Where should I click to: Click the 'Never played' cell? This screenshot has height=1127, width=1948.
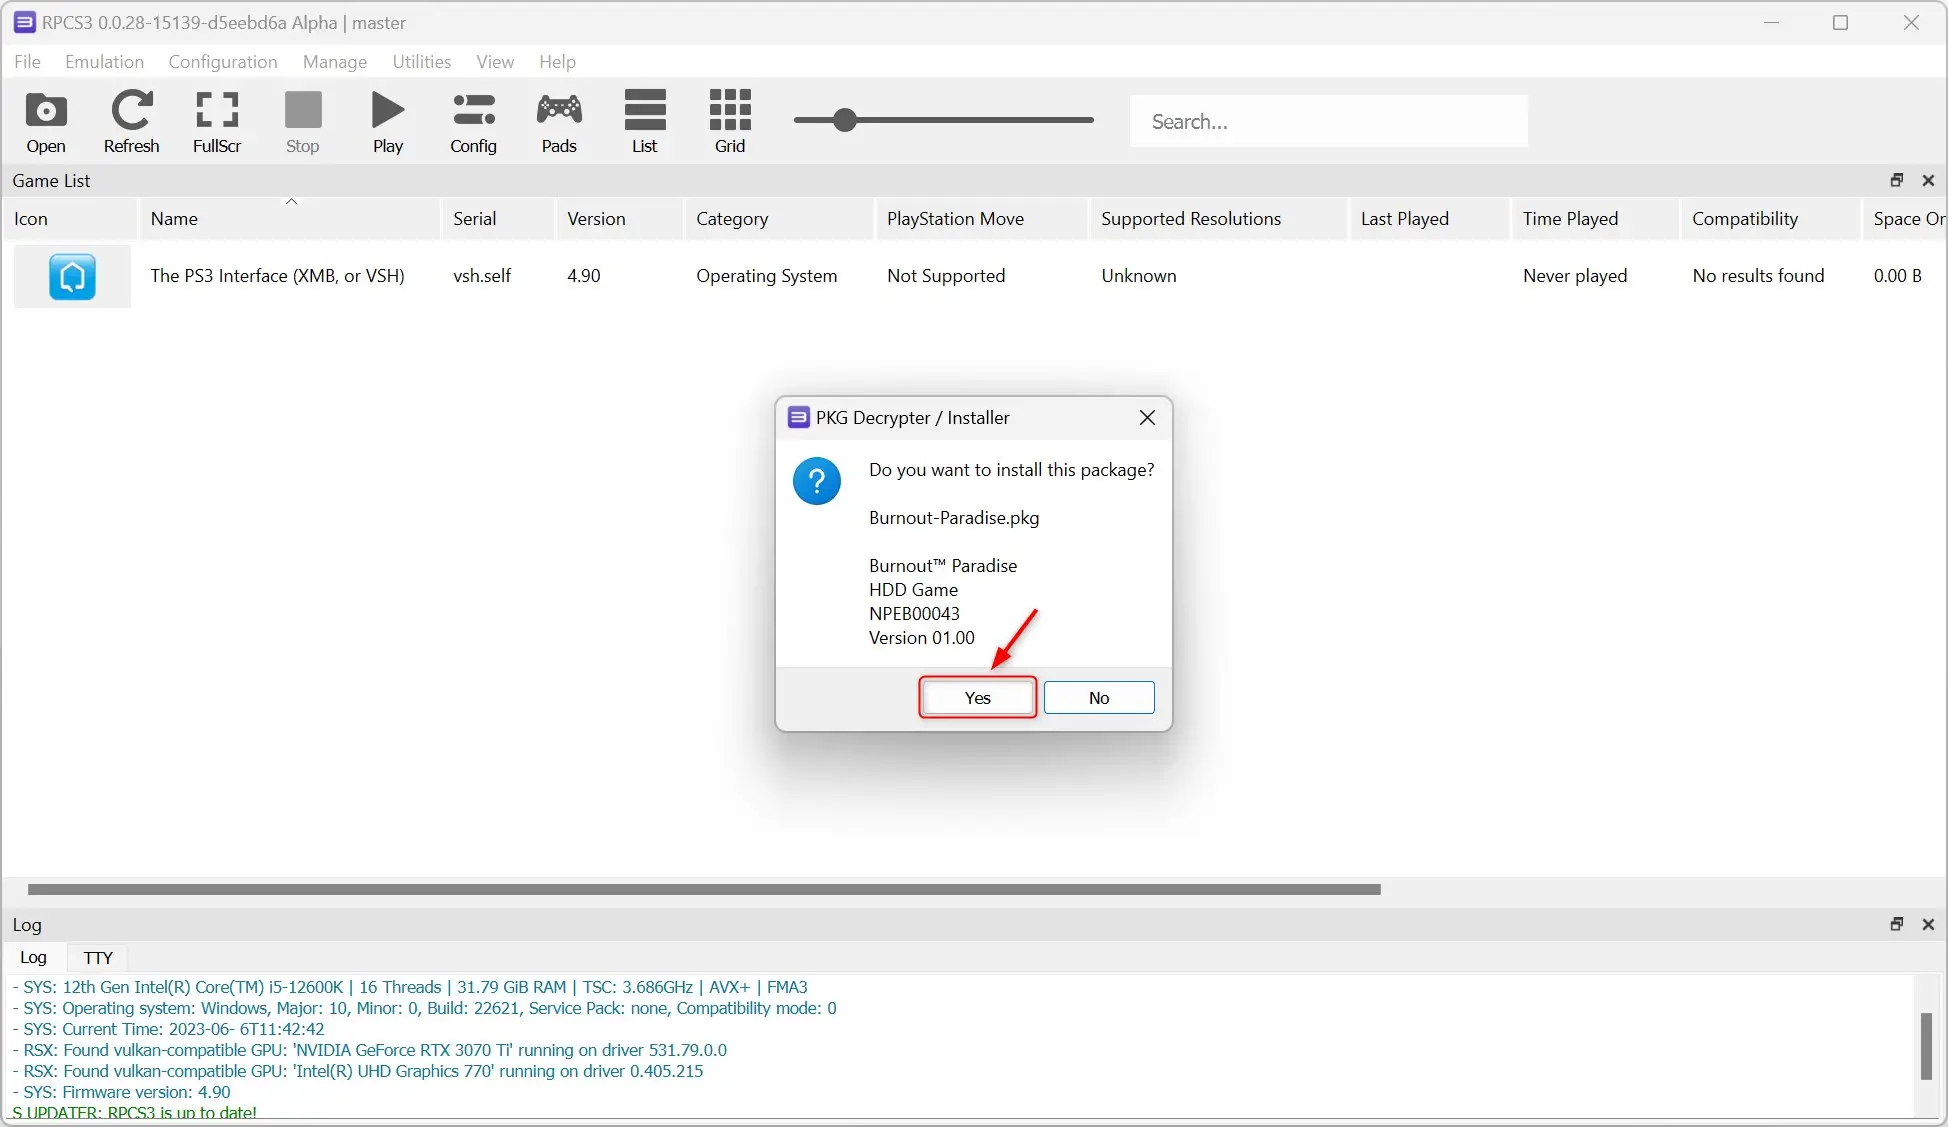pos(1575,275)
